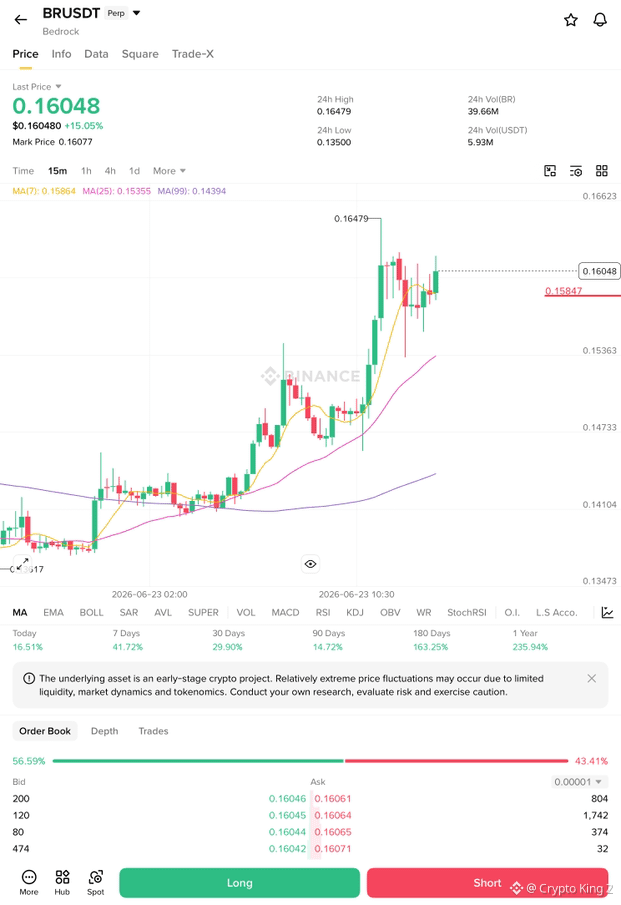The height and width of the screenshot is (905, 621).
Task: Click the 1 Year 235.94% performance
Action: (530, 640)
